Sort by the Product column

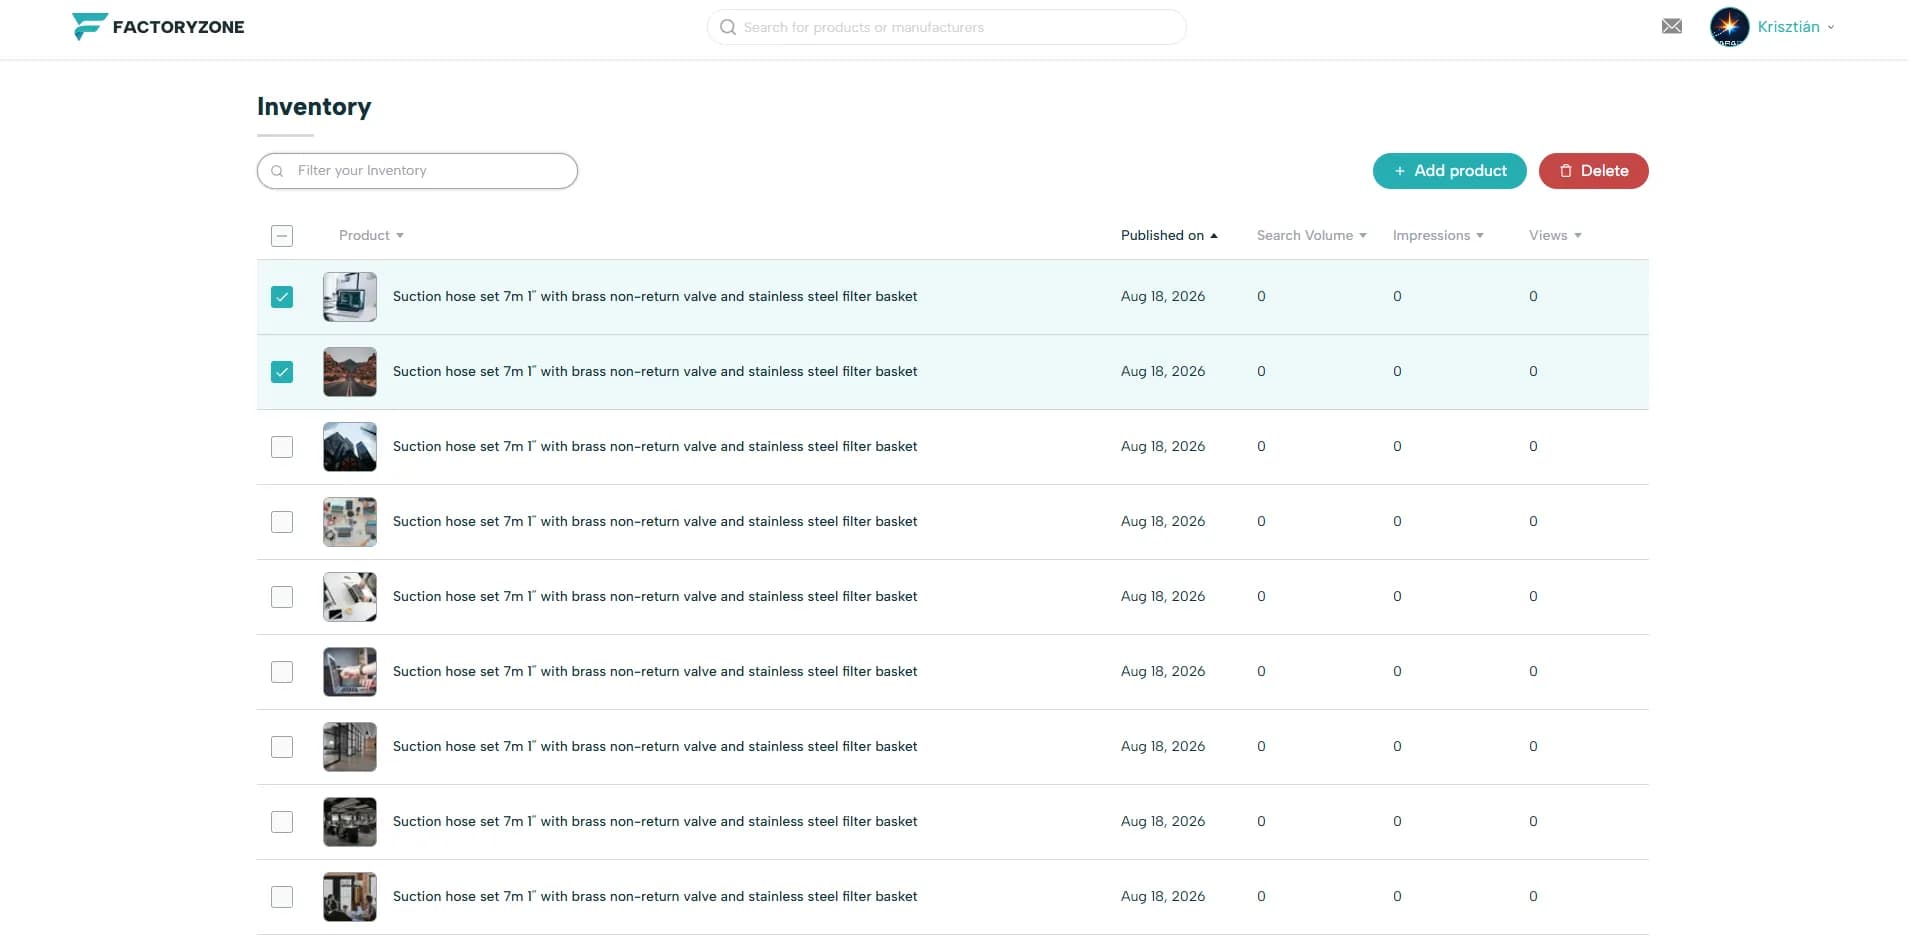tap(371, 236)
